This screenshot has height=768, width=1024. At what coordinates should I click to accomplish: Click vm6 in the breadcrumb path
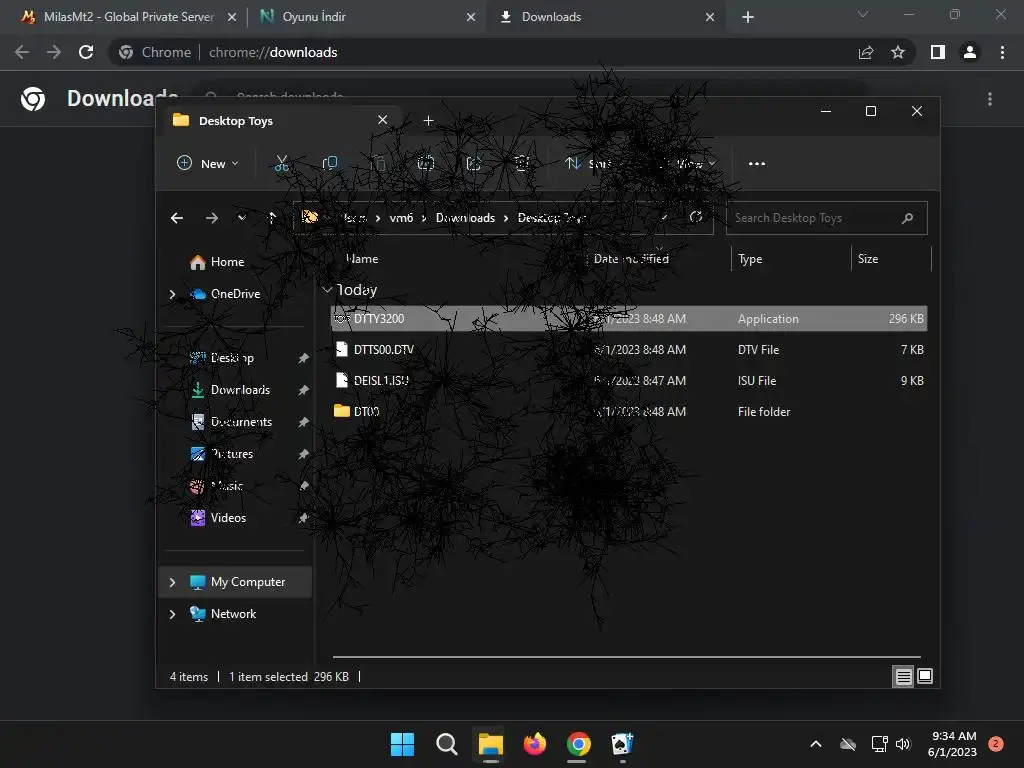click(x=401, y=217)
